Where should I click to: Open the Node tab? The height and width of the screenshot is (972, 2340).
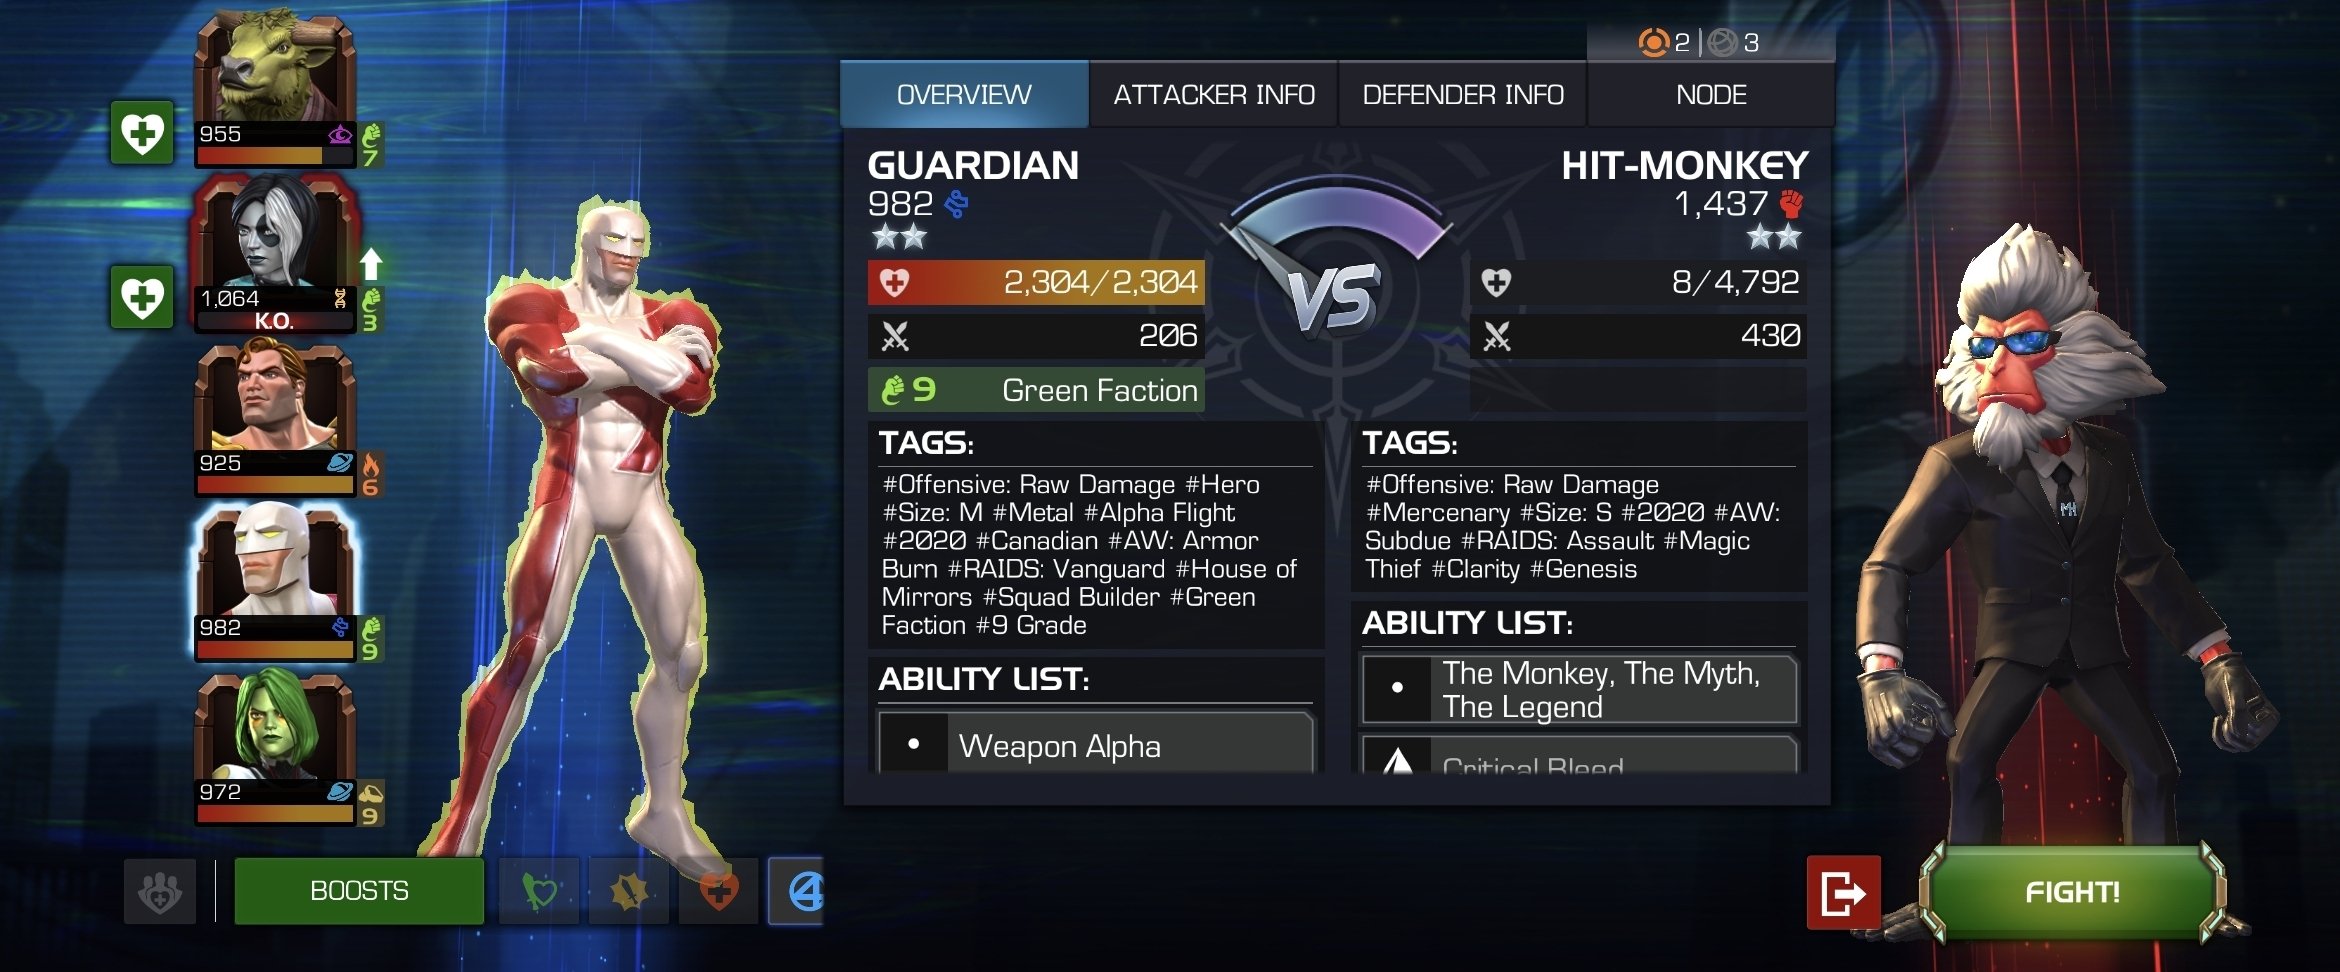(1711, 95)
